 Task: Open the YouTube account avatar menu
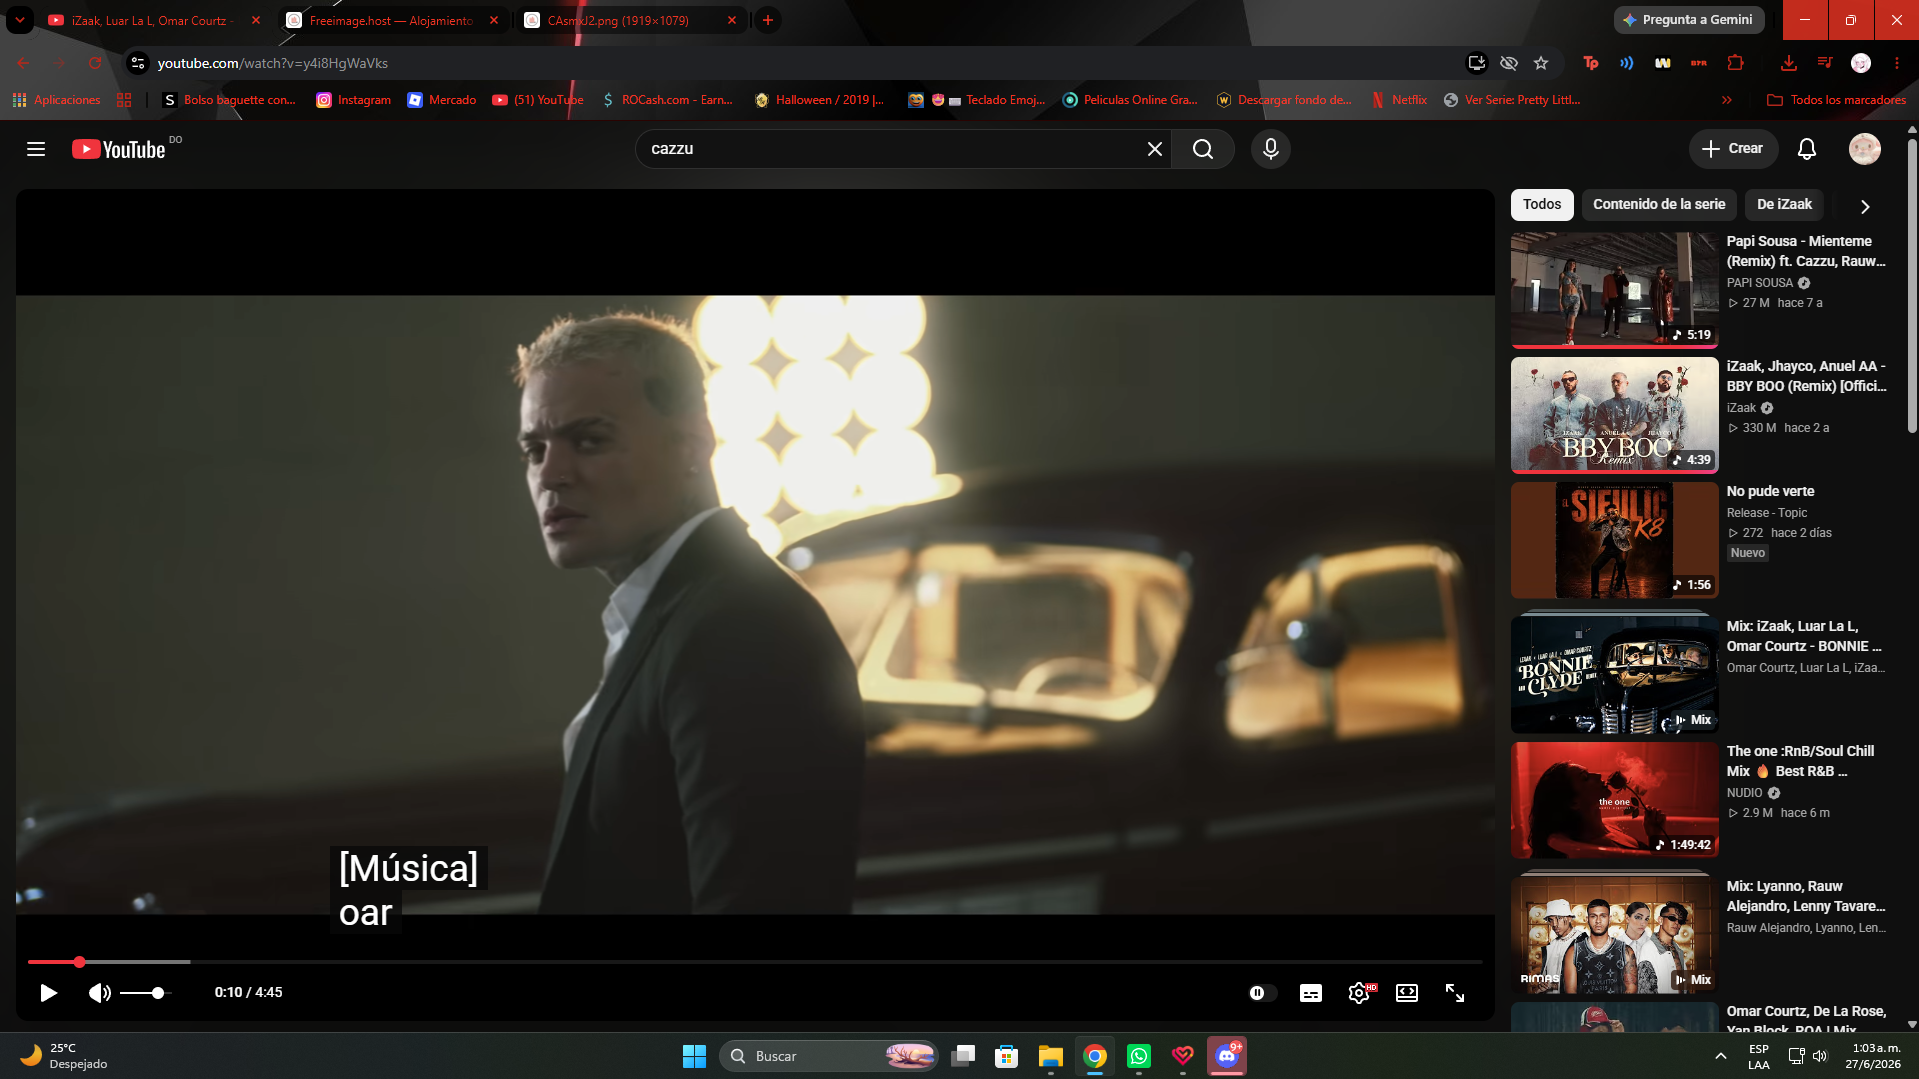(1864, 149)
